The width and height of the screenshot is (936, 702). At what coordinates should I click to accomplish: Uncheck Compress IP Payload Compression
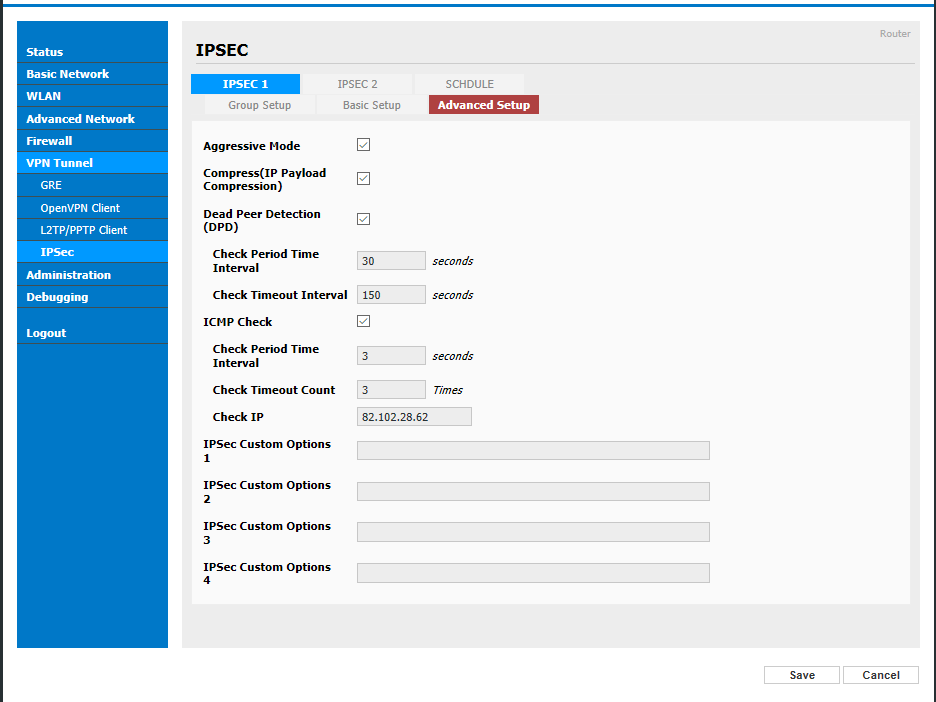364,178
